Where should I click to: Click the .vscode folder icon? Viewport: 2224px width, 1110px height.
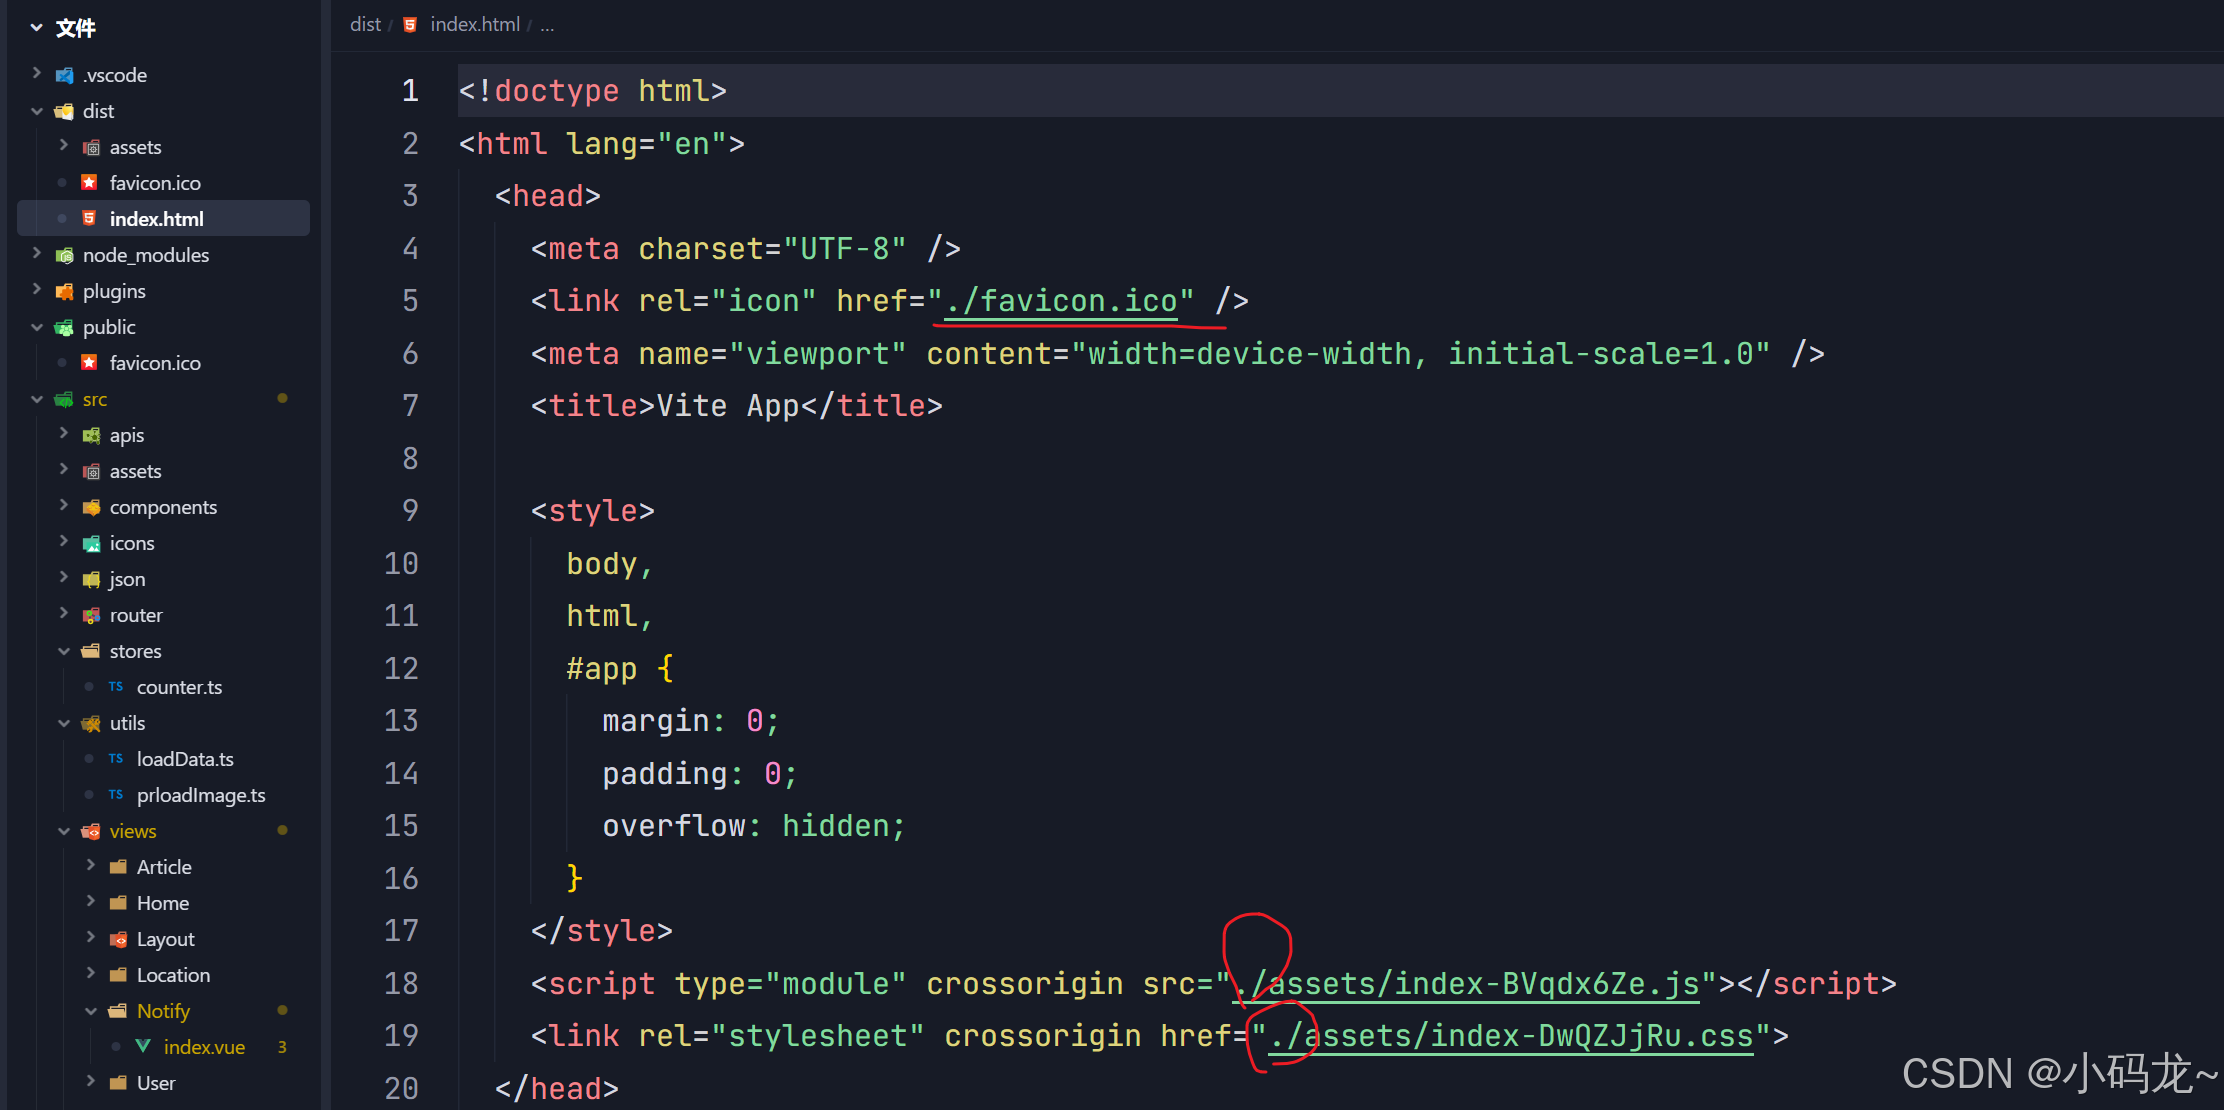[65, 75]
